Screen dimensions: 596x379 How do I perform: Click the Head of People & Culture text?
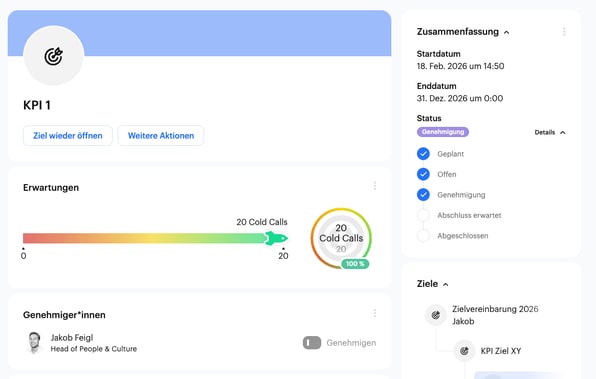tap(94, 349)
